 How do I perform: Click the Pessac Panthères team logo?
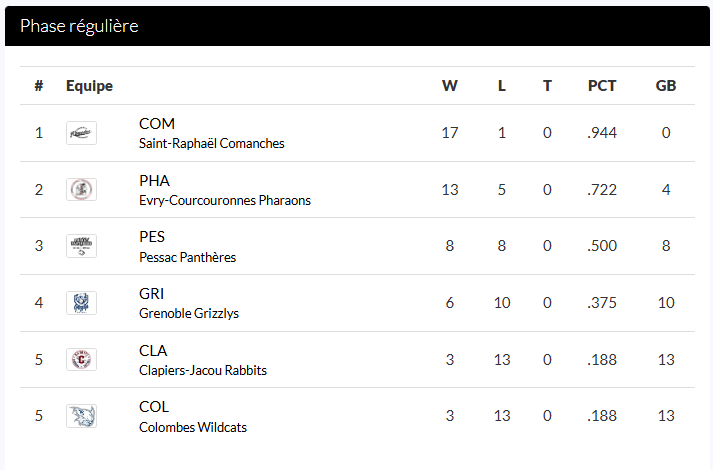coord(81,246)
